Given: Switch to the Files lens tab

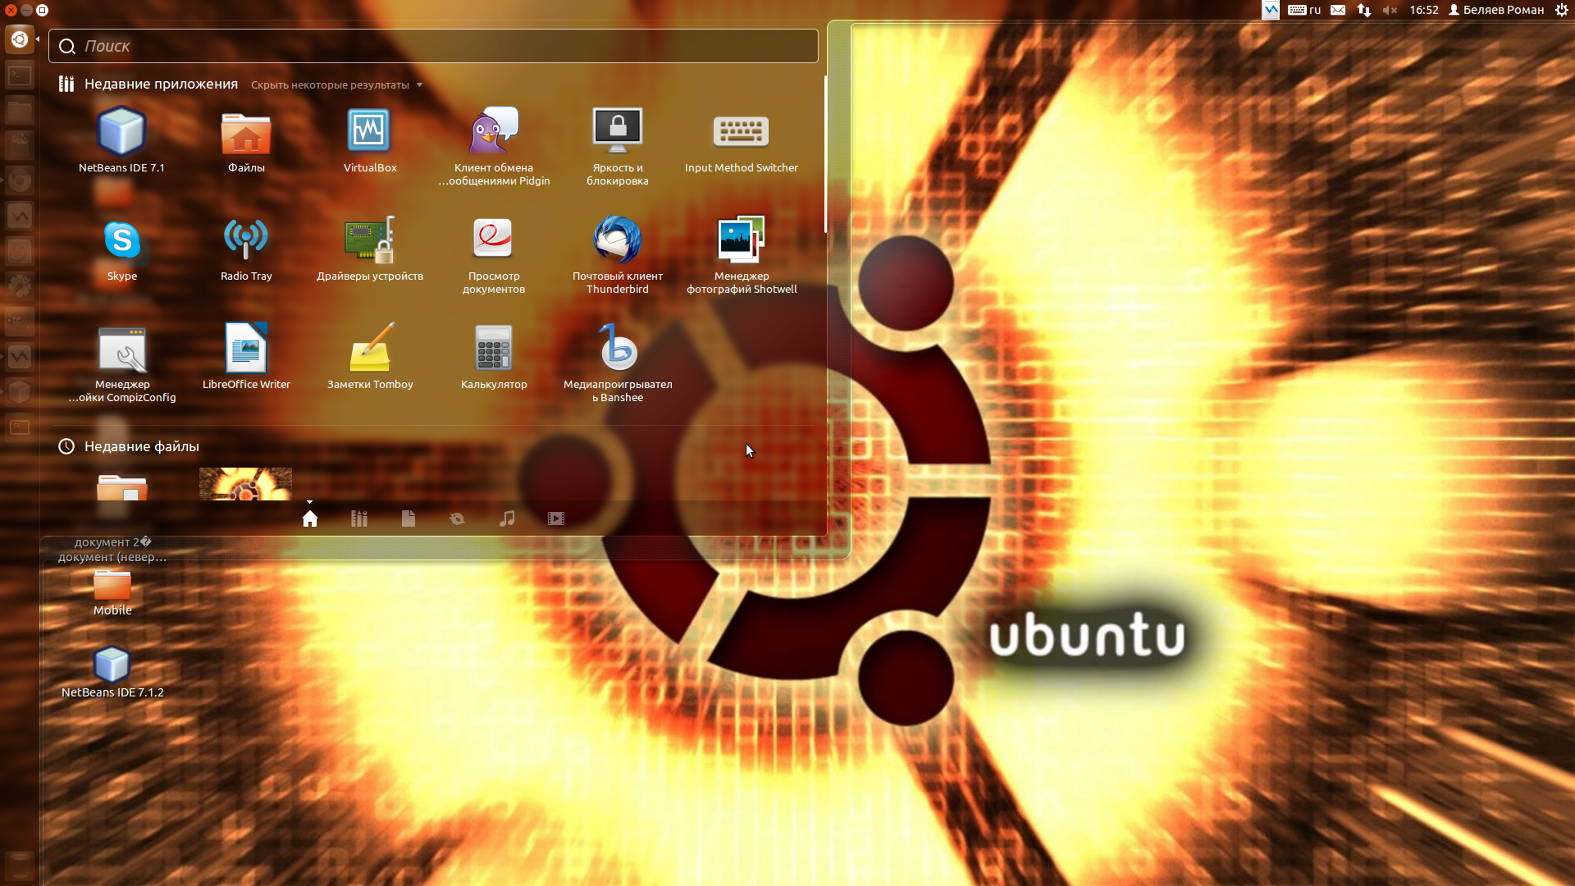Looking at the screenshot, I should coord(408,518).
